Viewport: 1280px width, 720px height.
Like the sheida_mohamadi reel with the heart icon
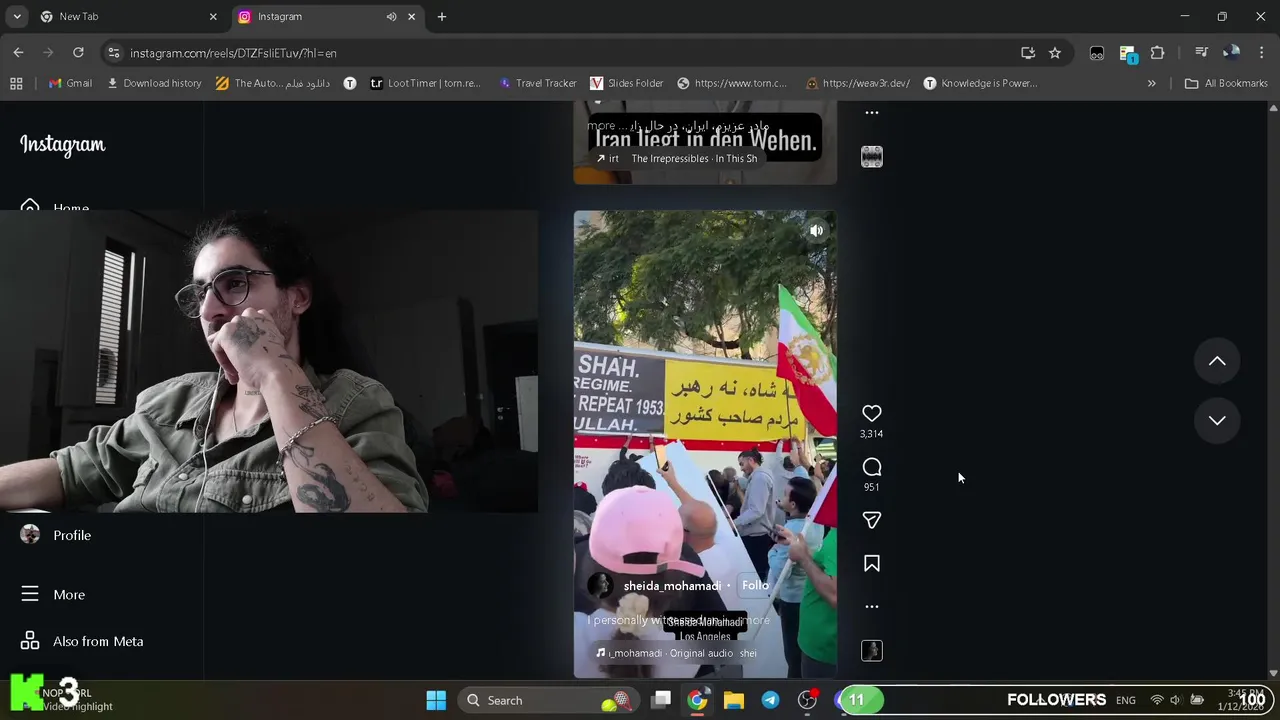click(x=871, y=413)
